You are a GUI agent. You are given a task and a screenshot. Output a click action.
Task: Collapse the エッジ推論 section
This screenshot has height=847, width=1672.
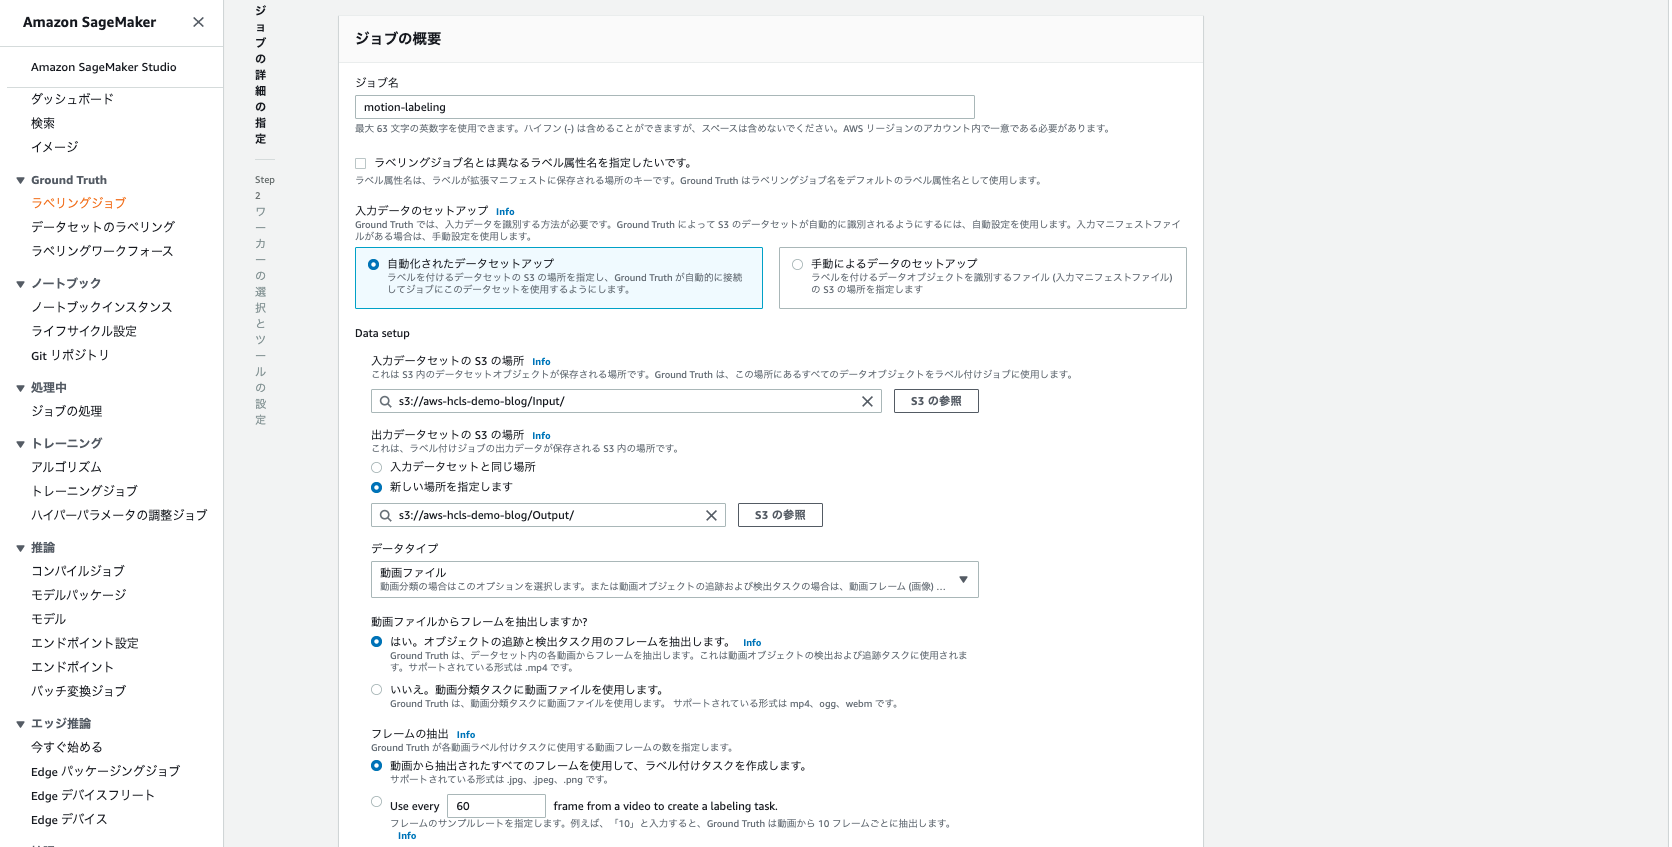tap(20, 724)
